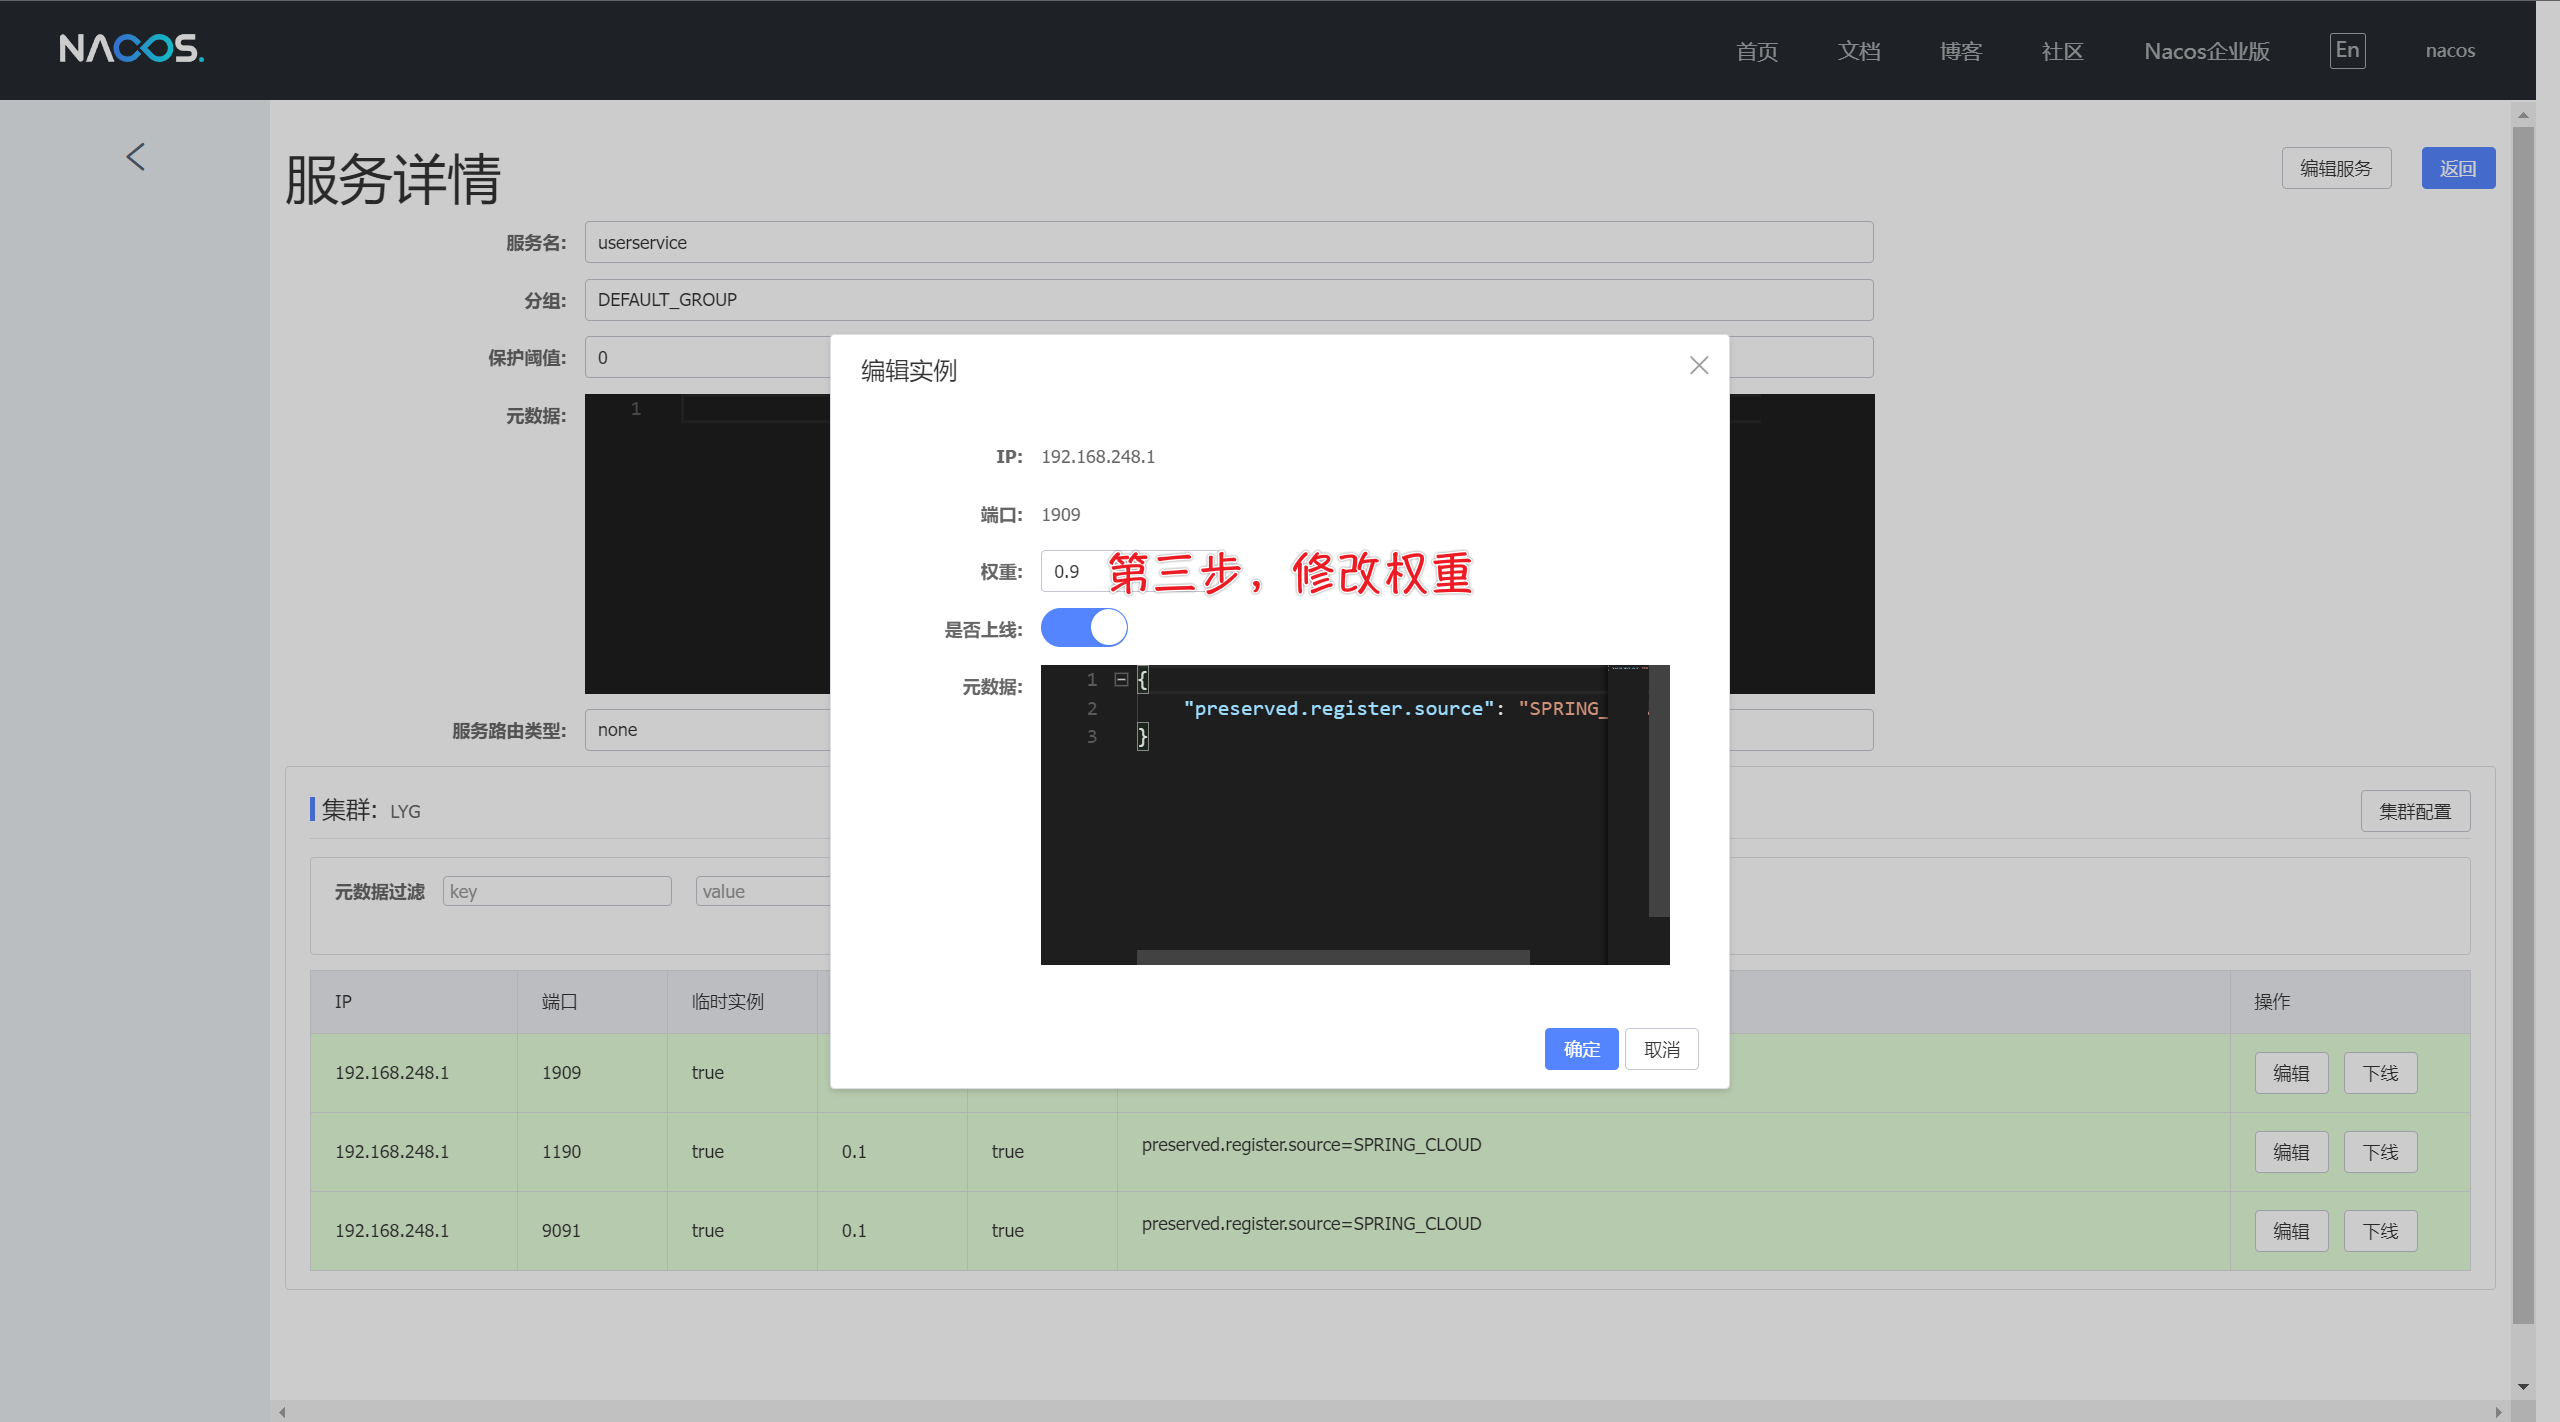This screenshot has height=1422, width=2560.
Task: Take instance on port 9091 offline
Action: [2379, 1231]
